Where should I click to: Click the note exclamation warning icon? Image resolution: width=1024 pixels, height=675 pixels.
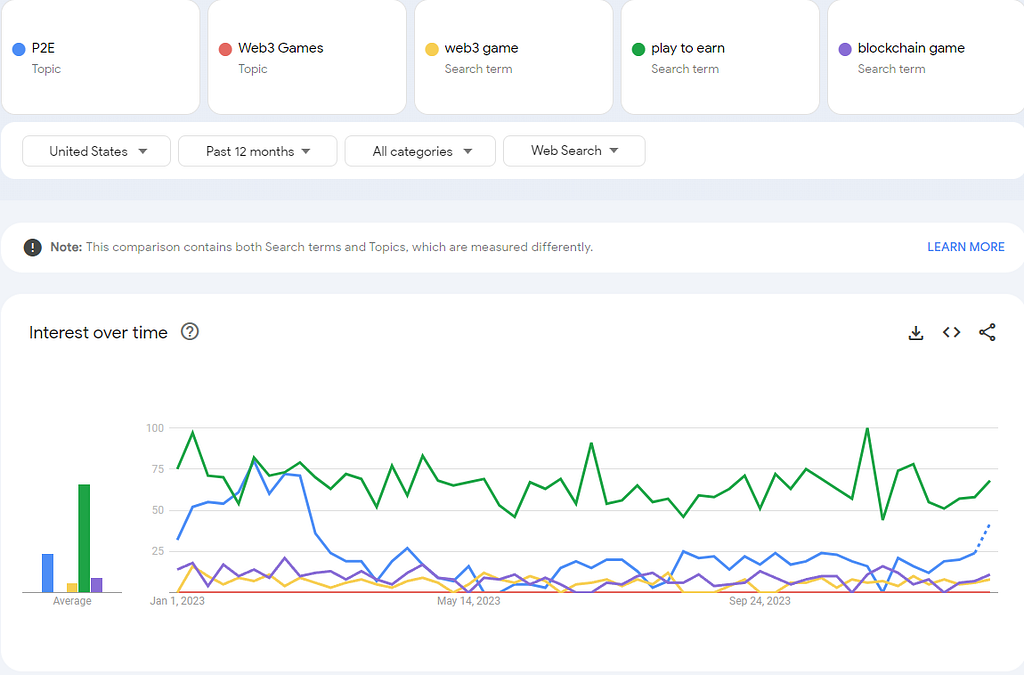(33, 247)
